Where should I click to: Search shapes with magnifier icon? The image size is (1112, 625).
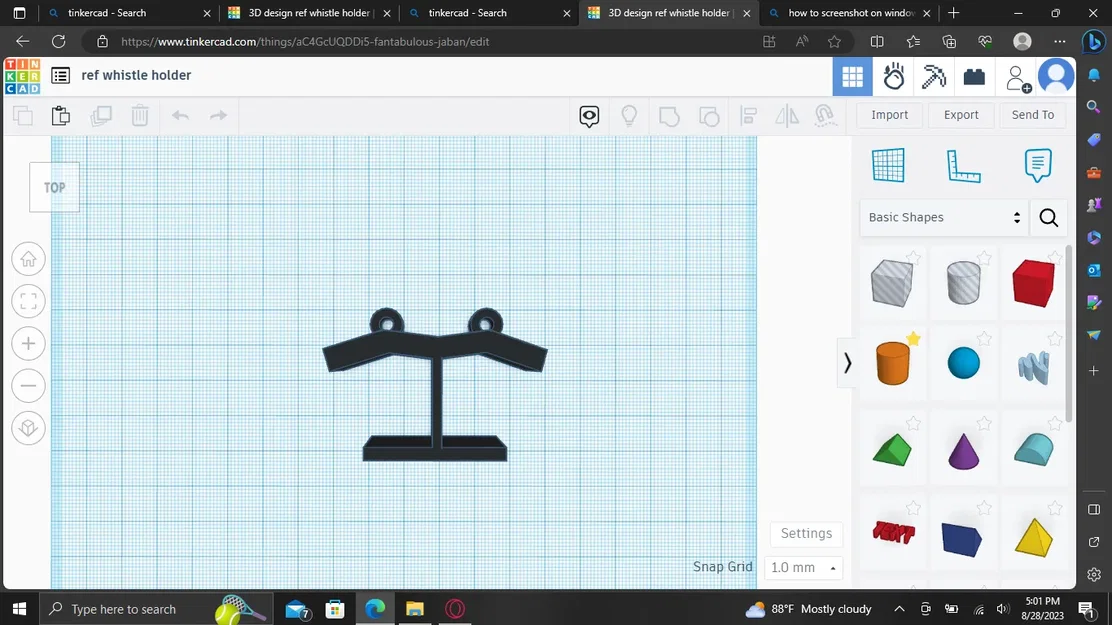(x=1049, y=218)
